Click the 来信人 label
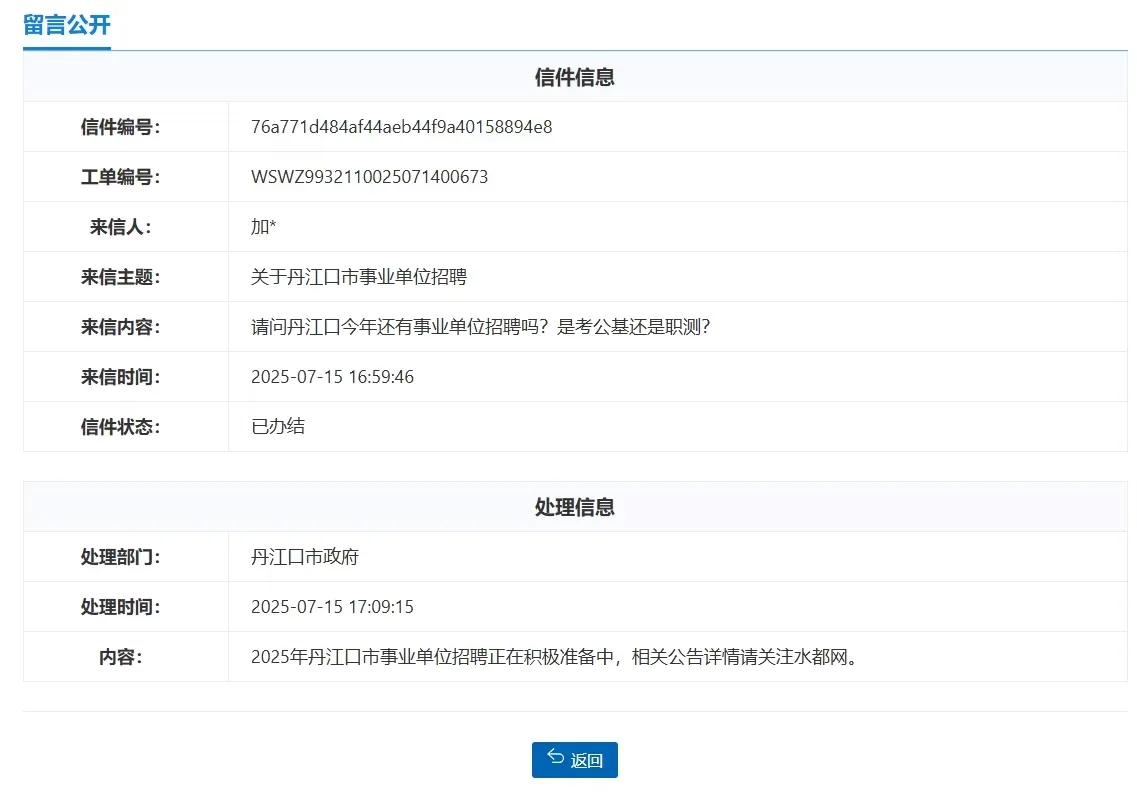Viewport: 1137px width, 794px height. (x=120, y=227)
